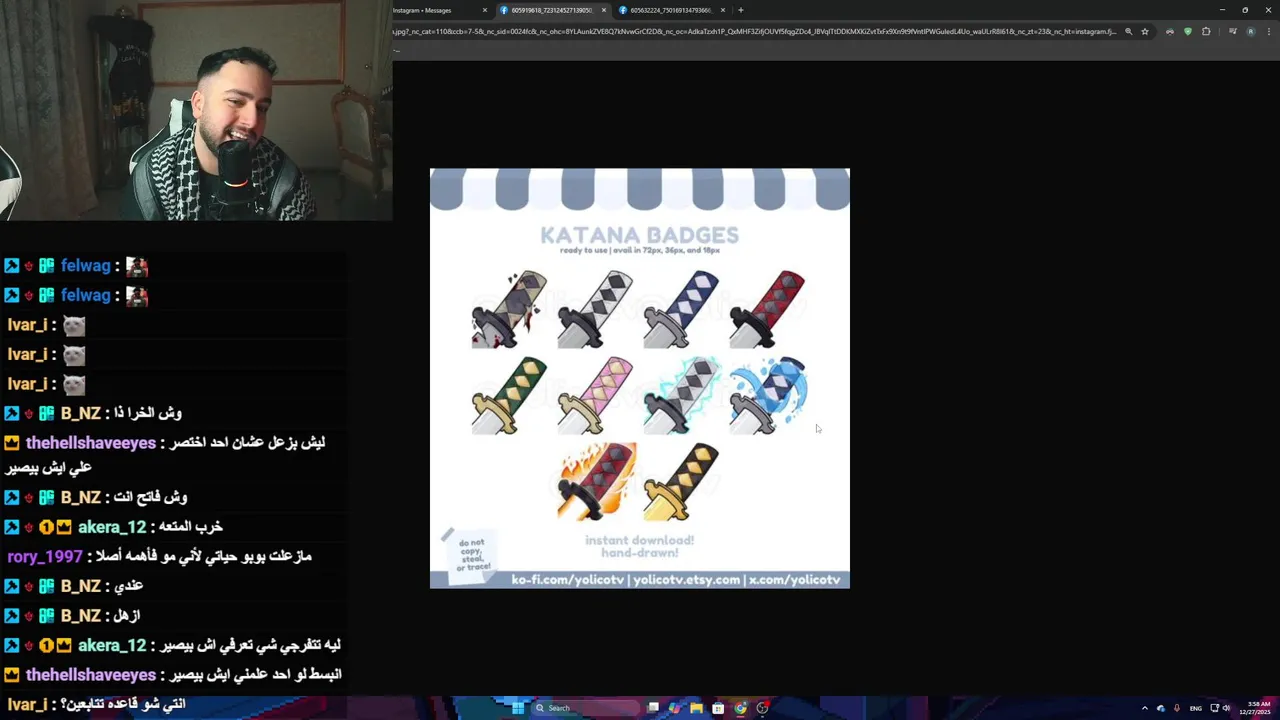Open Microsoft Store from the taskbar
The height and width of the screenshot is (720, 1280).
coord(718,708)
